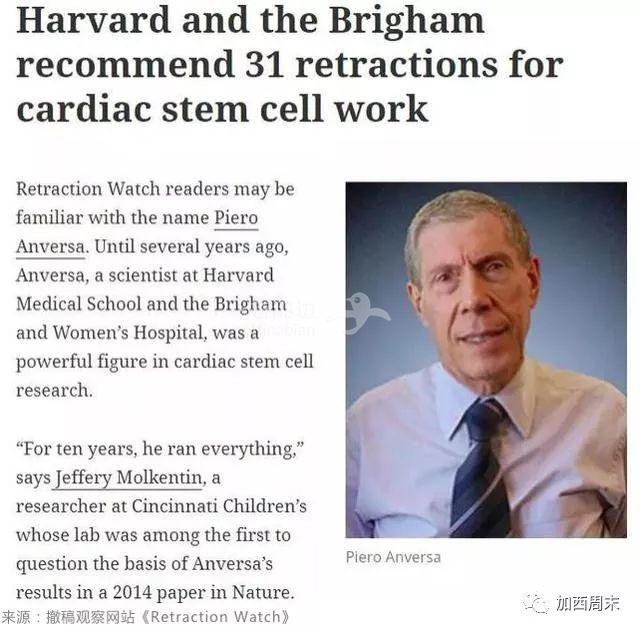Open the portrait photo of Piero Anversa
Image resolution: width=640 pixels, height=632 pixels.
486,360
